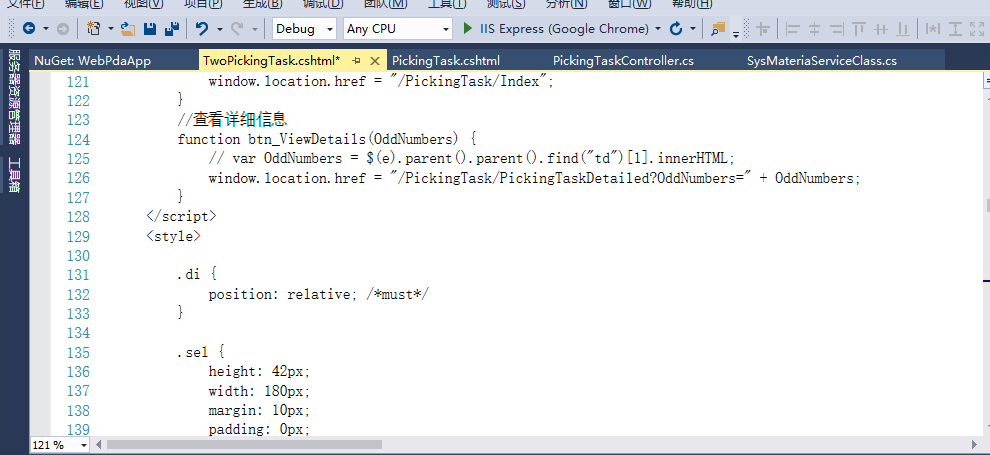Screen dimensions: 990x455
Task: Click the Align Bottoms icon
Action: [x=904, y=28]
